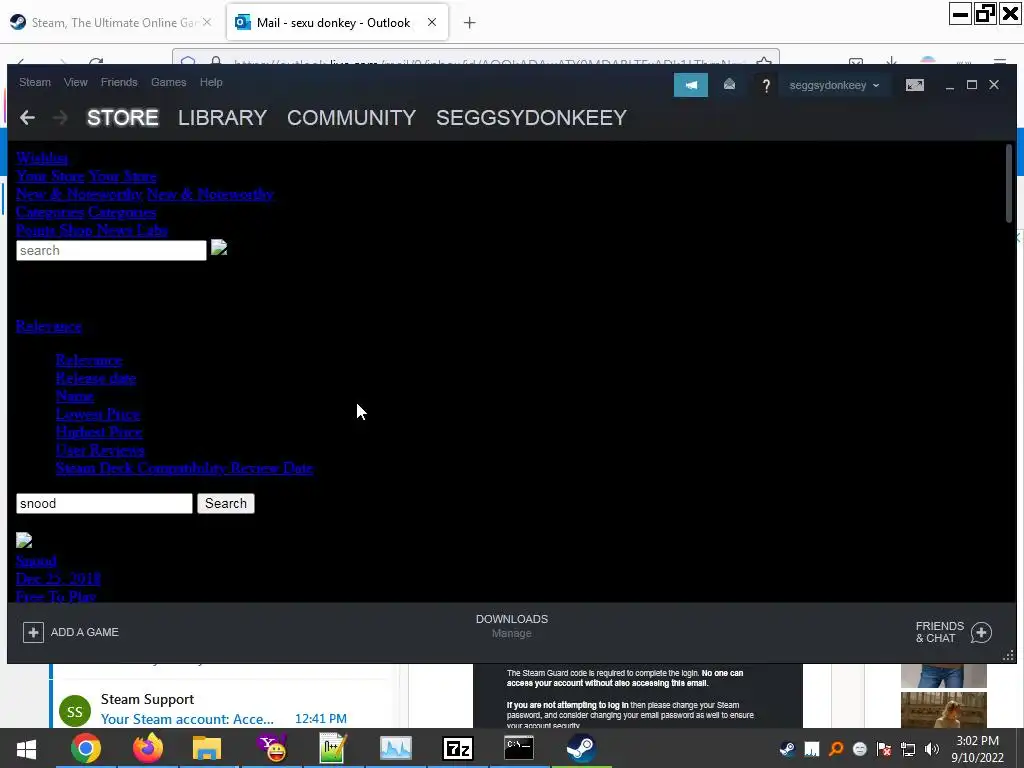Open the Friends menu
Viewport: 1024px width, 768px height.
click(x=119, y=82)
